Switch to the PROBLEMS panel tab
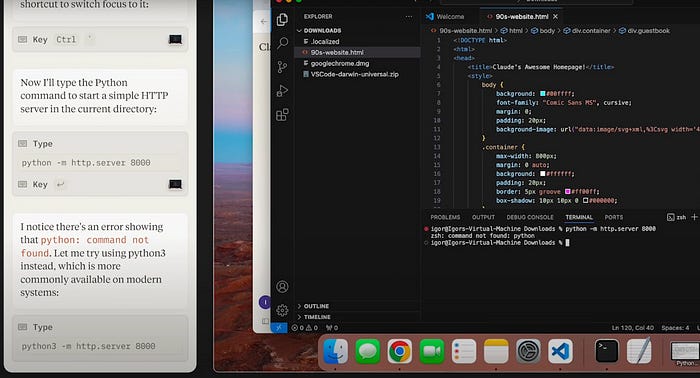Viewport: 700px width, 378px height. (445, 217)
